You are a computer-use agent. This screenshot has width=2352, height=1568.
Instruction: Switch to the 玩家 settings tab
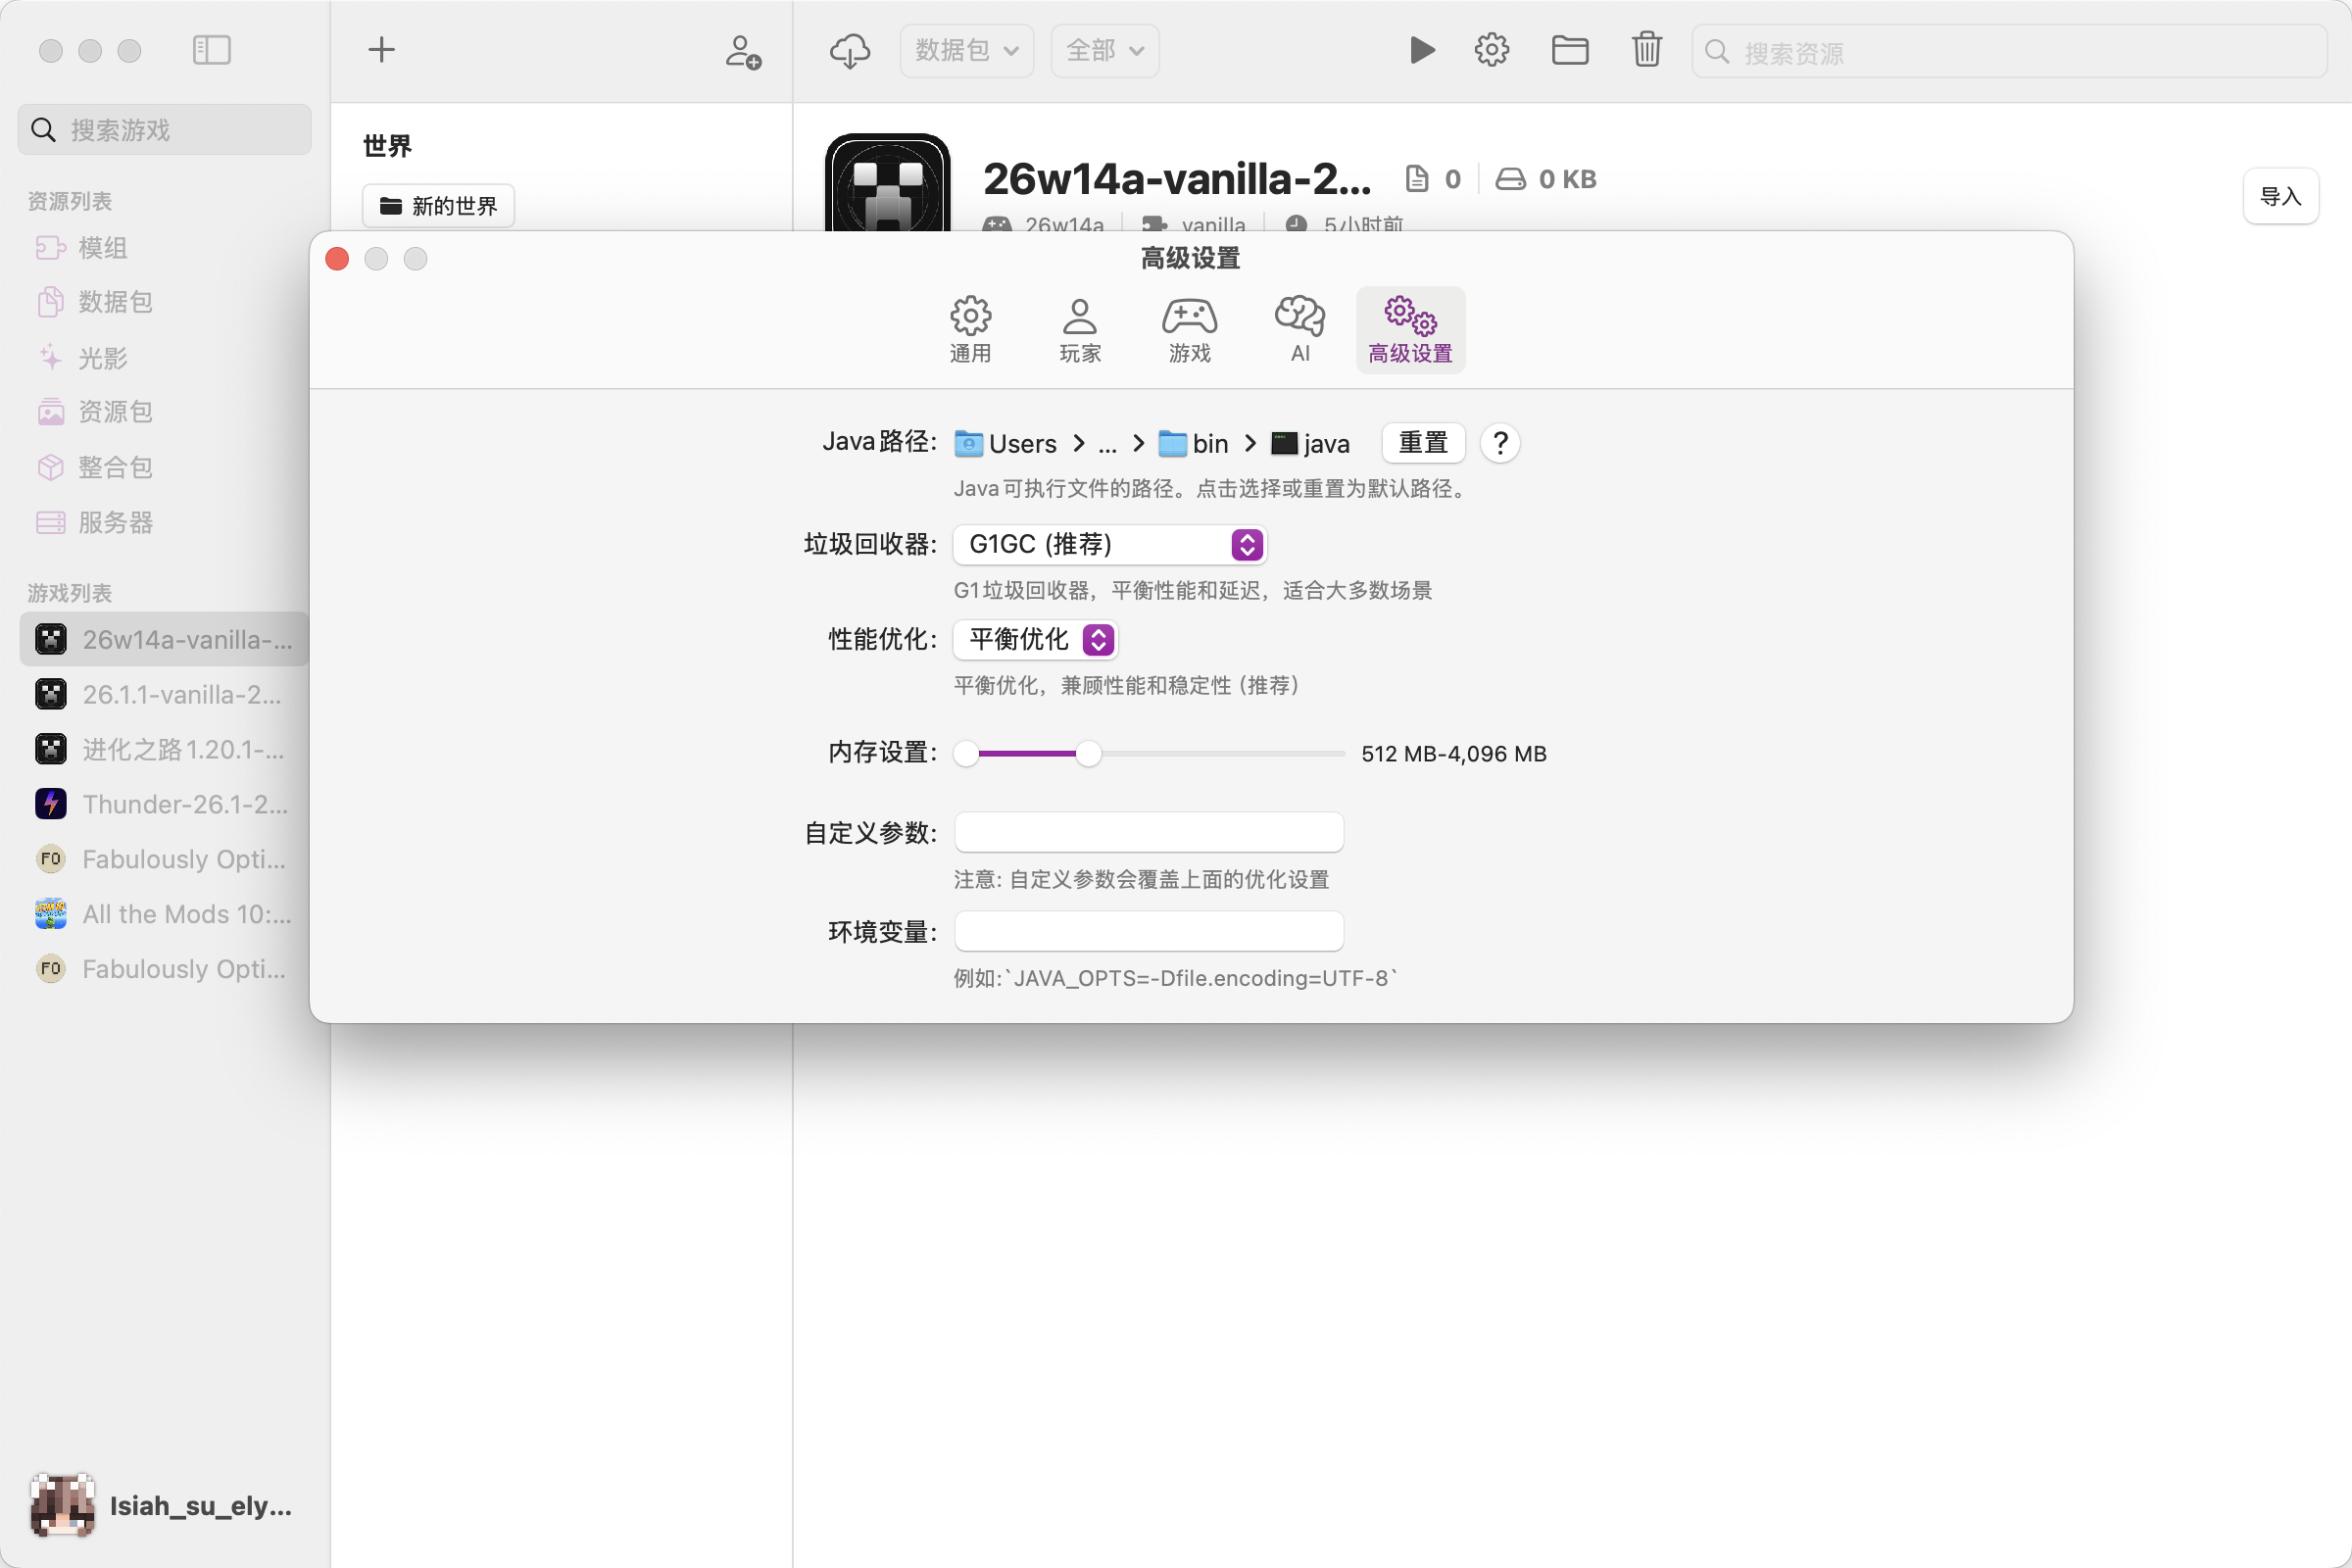1079,328
